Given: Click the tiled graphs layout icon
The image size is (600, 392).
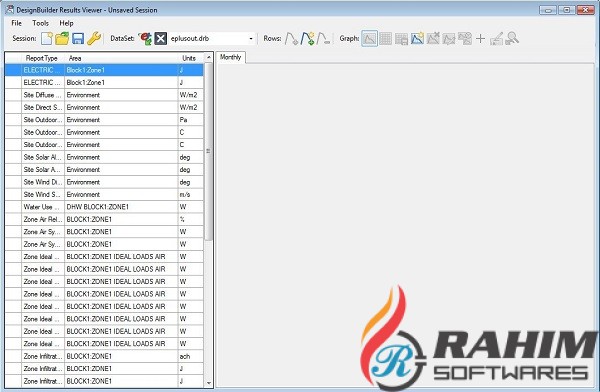Looking at the screenshot, I should [465, 38].
